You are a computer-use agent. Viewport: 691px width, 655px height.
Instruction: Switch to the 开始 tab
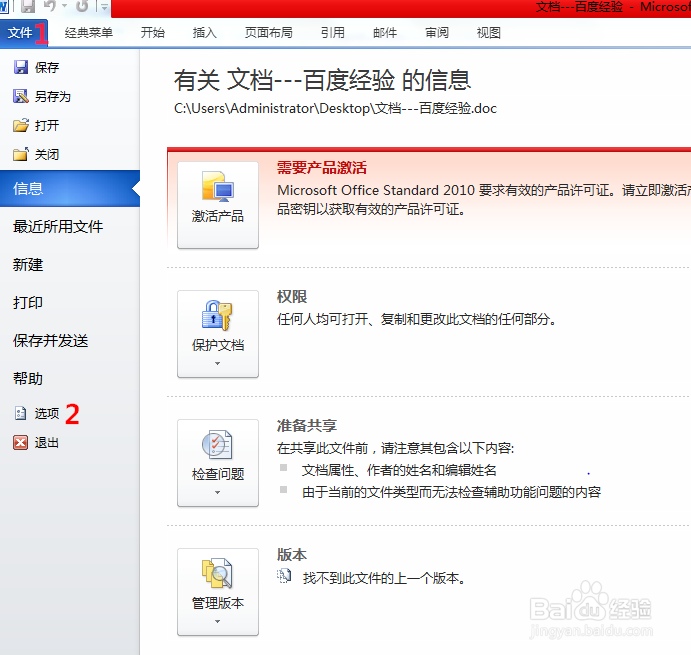tap(152, 33)
